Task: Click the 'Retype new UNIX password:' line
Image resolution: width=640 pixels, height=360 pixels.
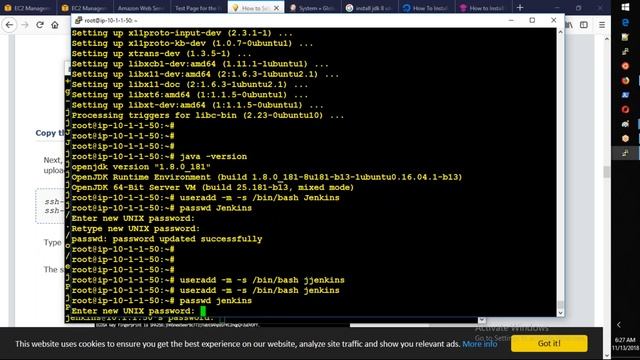Action: point(136,229)
